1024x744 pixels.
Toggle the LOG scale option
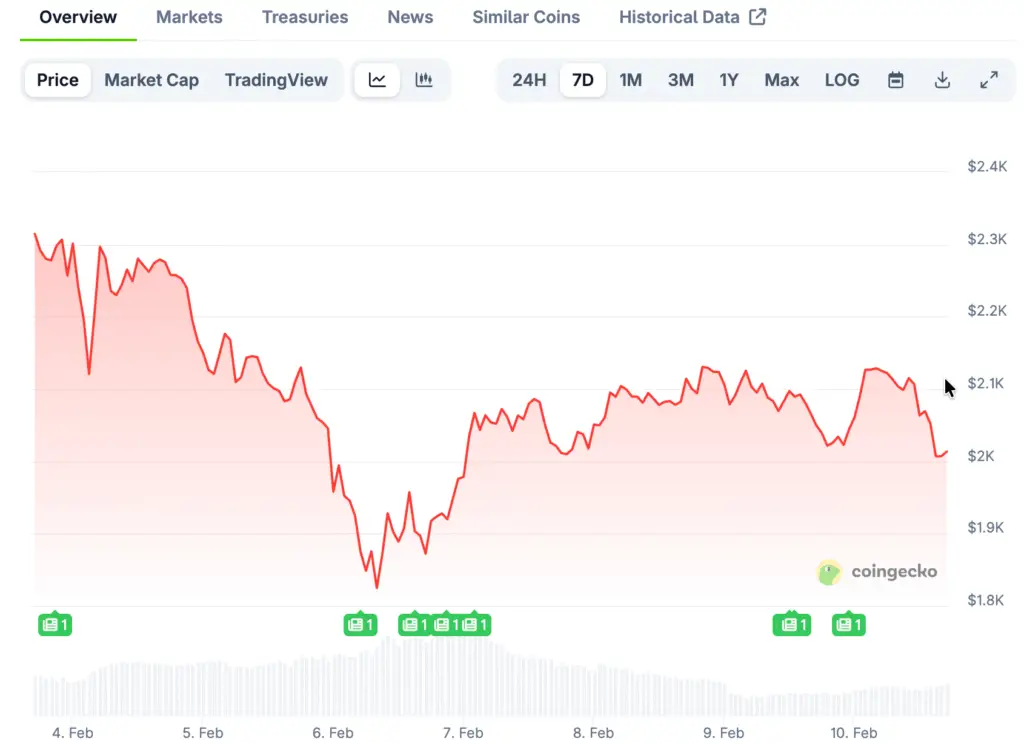click(x=842, y=80)
